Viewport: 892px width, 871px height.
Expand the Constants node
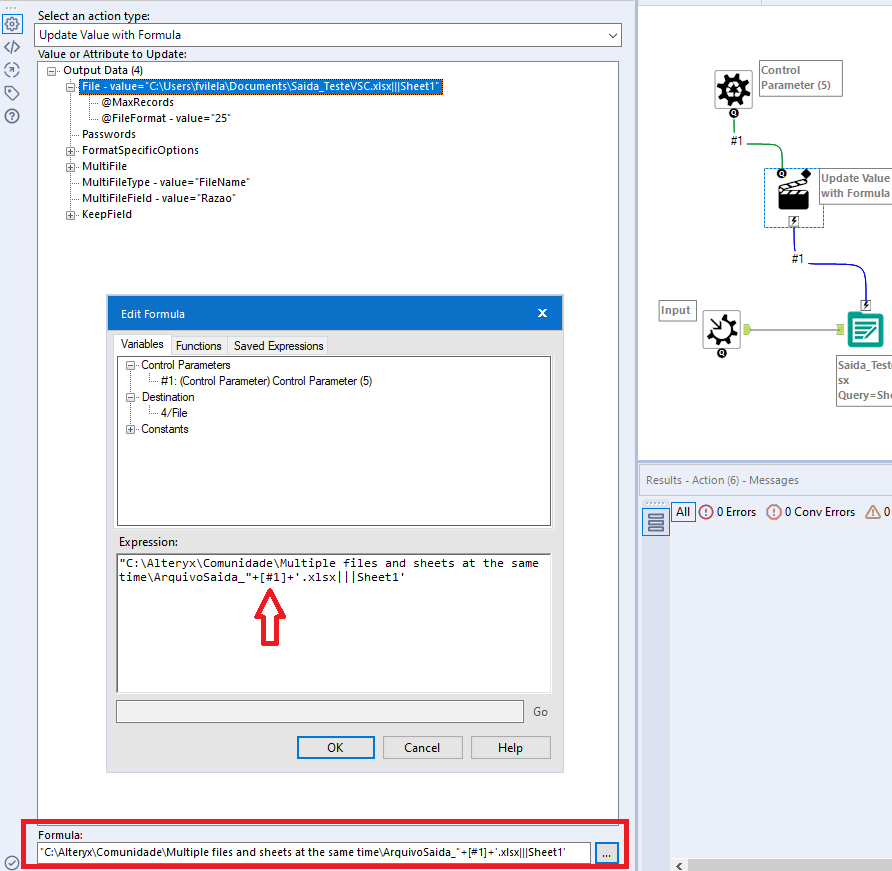tap(130, 430)
